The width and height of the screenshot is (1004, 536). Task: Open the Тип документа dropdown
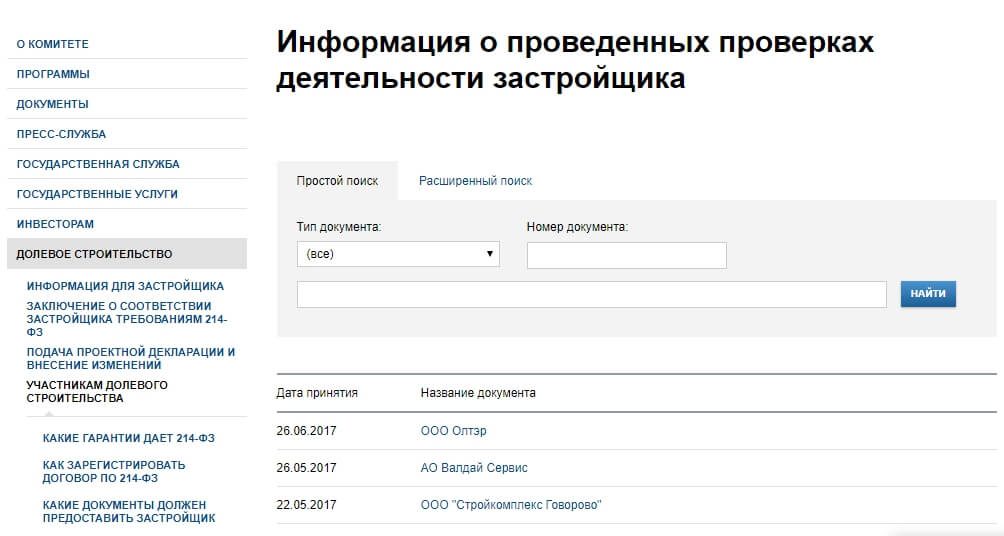pos(398,254)
